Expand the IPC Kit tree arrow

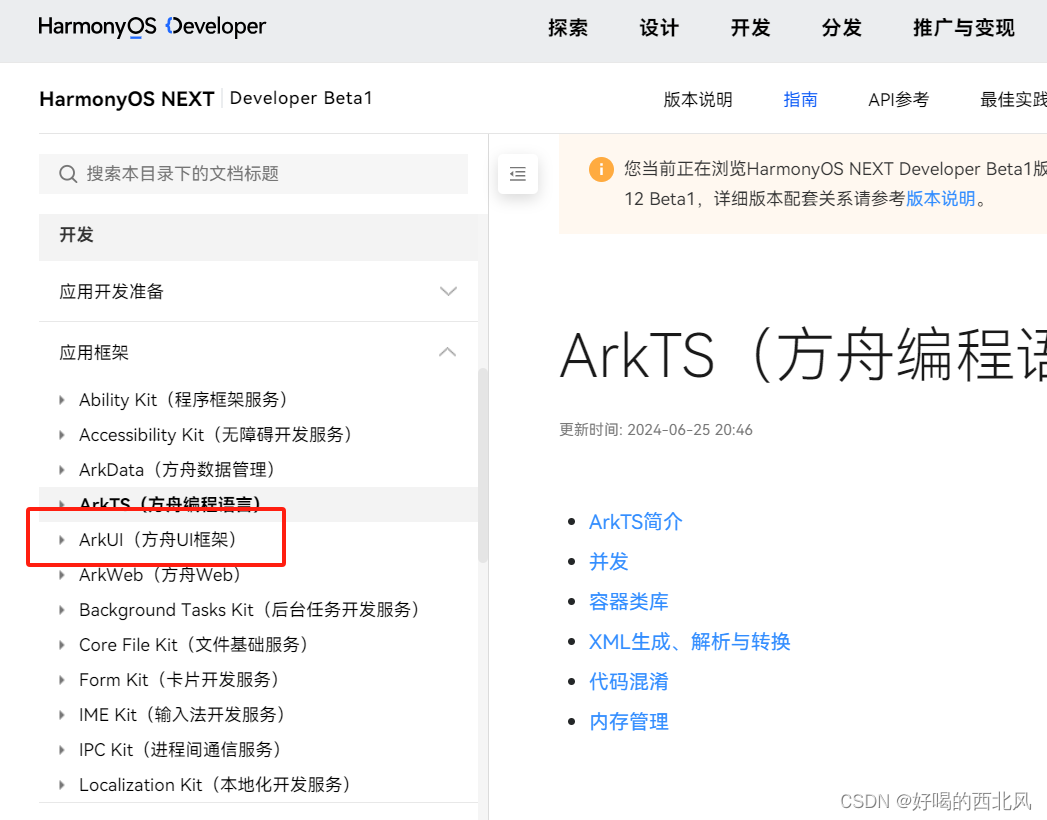click(x=61, y=750)
